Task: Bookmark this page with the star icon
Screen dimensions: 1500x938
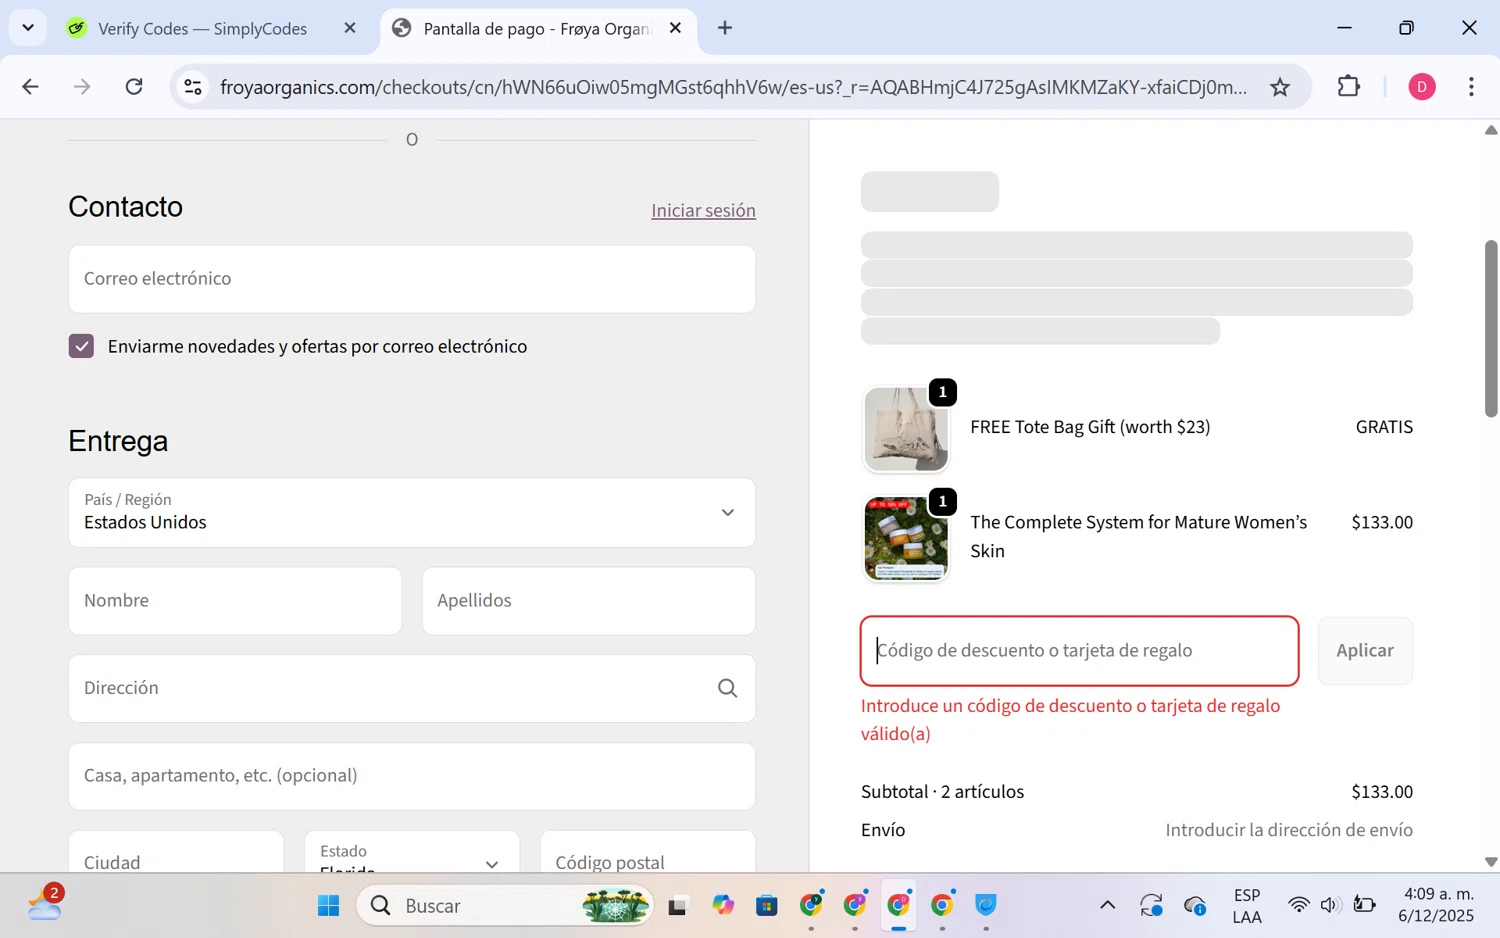Action: (1280, 87)
